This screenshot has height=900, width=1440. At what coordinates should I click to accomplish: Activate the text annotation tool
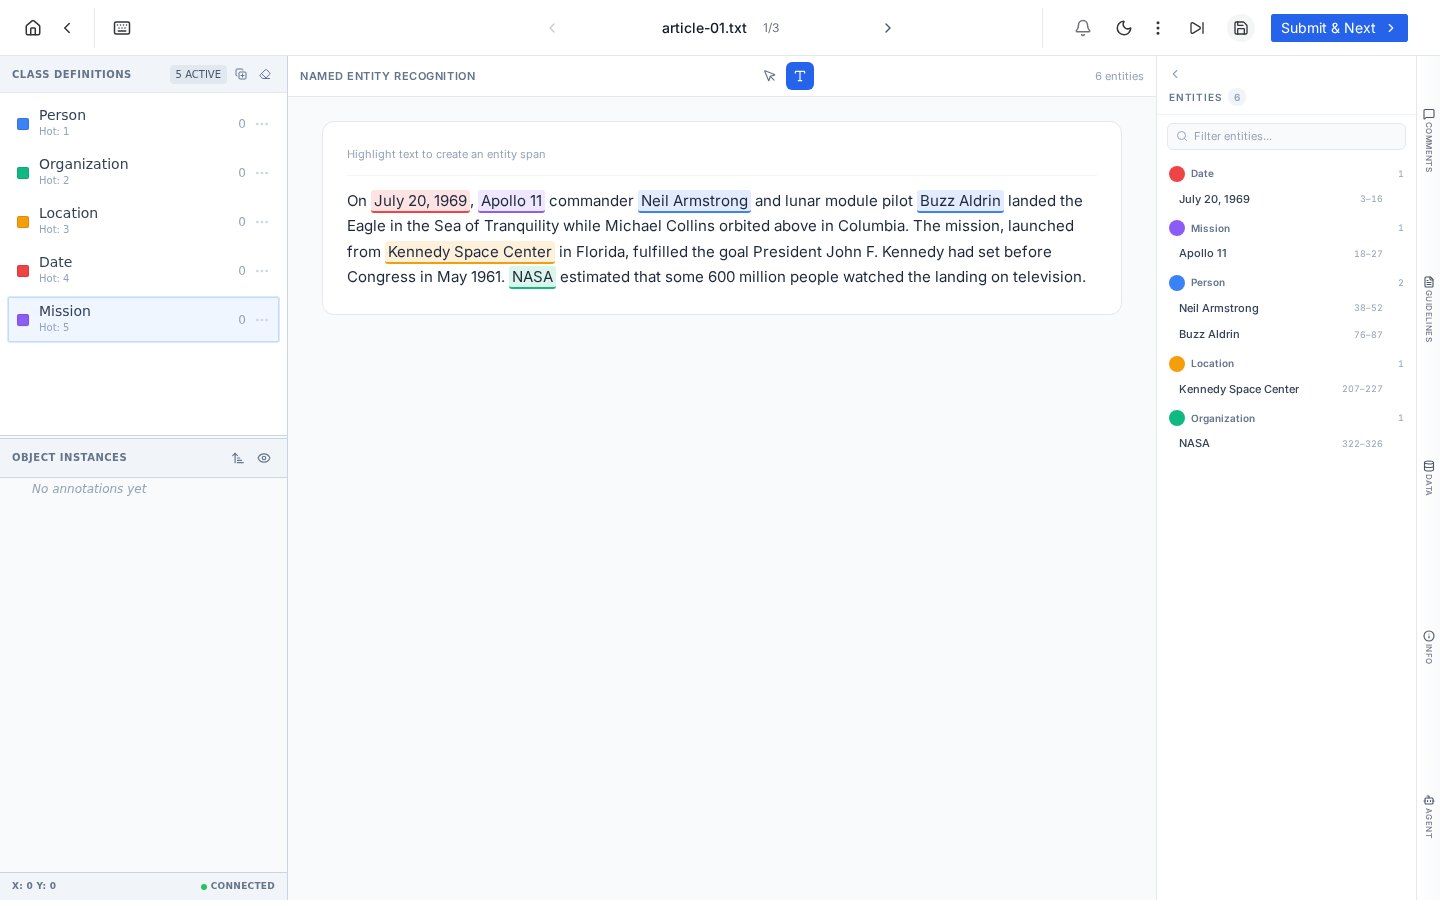click(x=800, y=76)
